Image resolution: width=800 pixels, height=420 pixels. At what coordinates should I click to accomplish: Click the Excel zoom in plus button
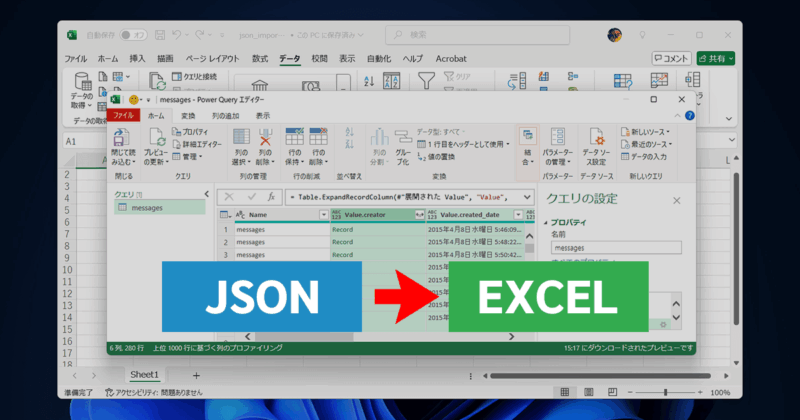699,392
